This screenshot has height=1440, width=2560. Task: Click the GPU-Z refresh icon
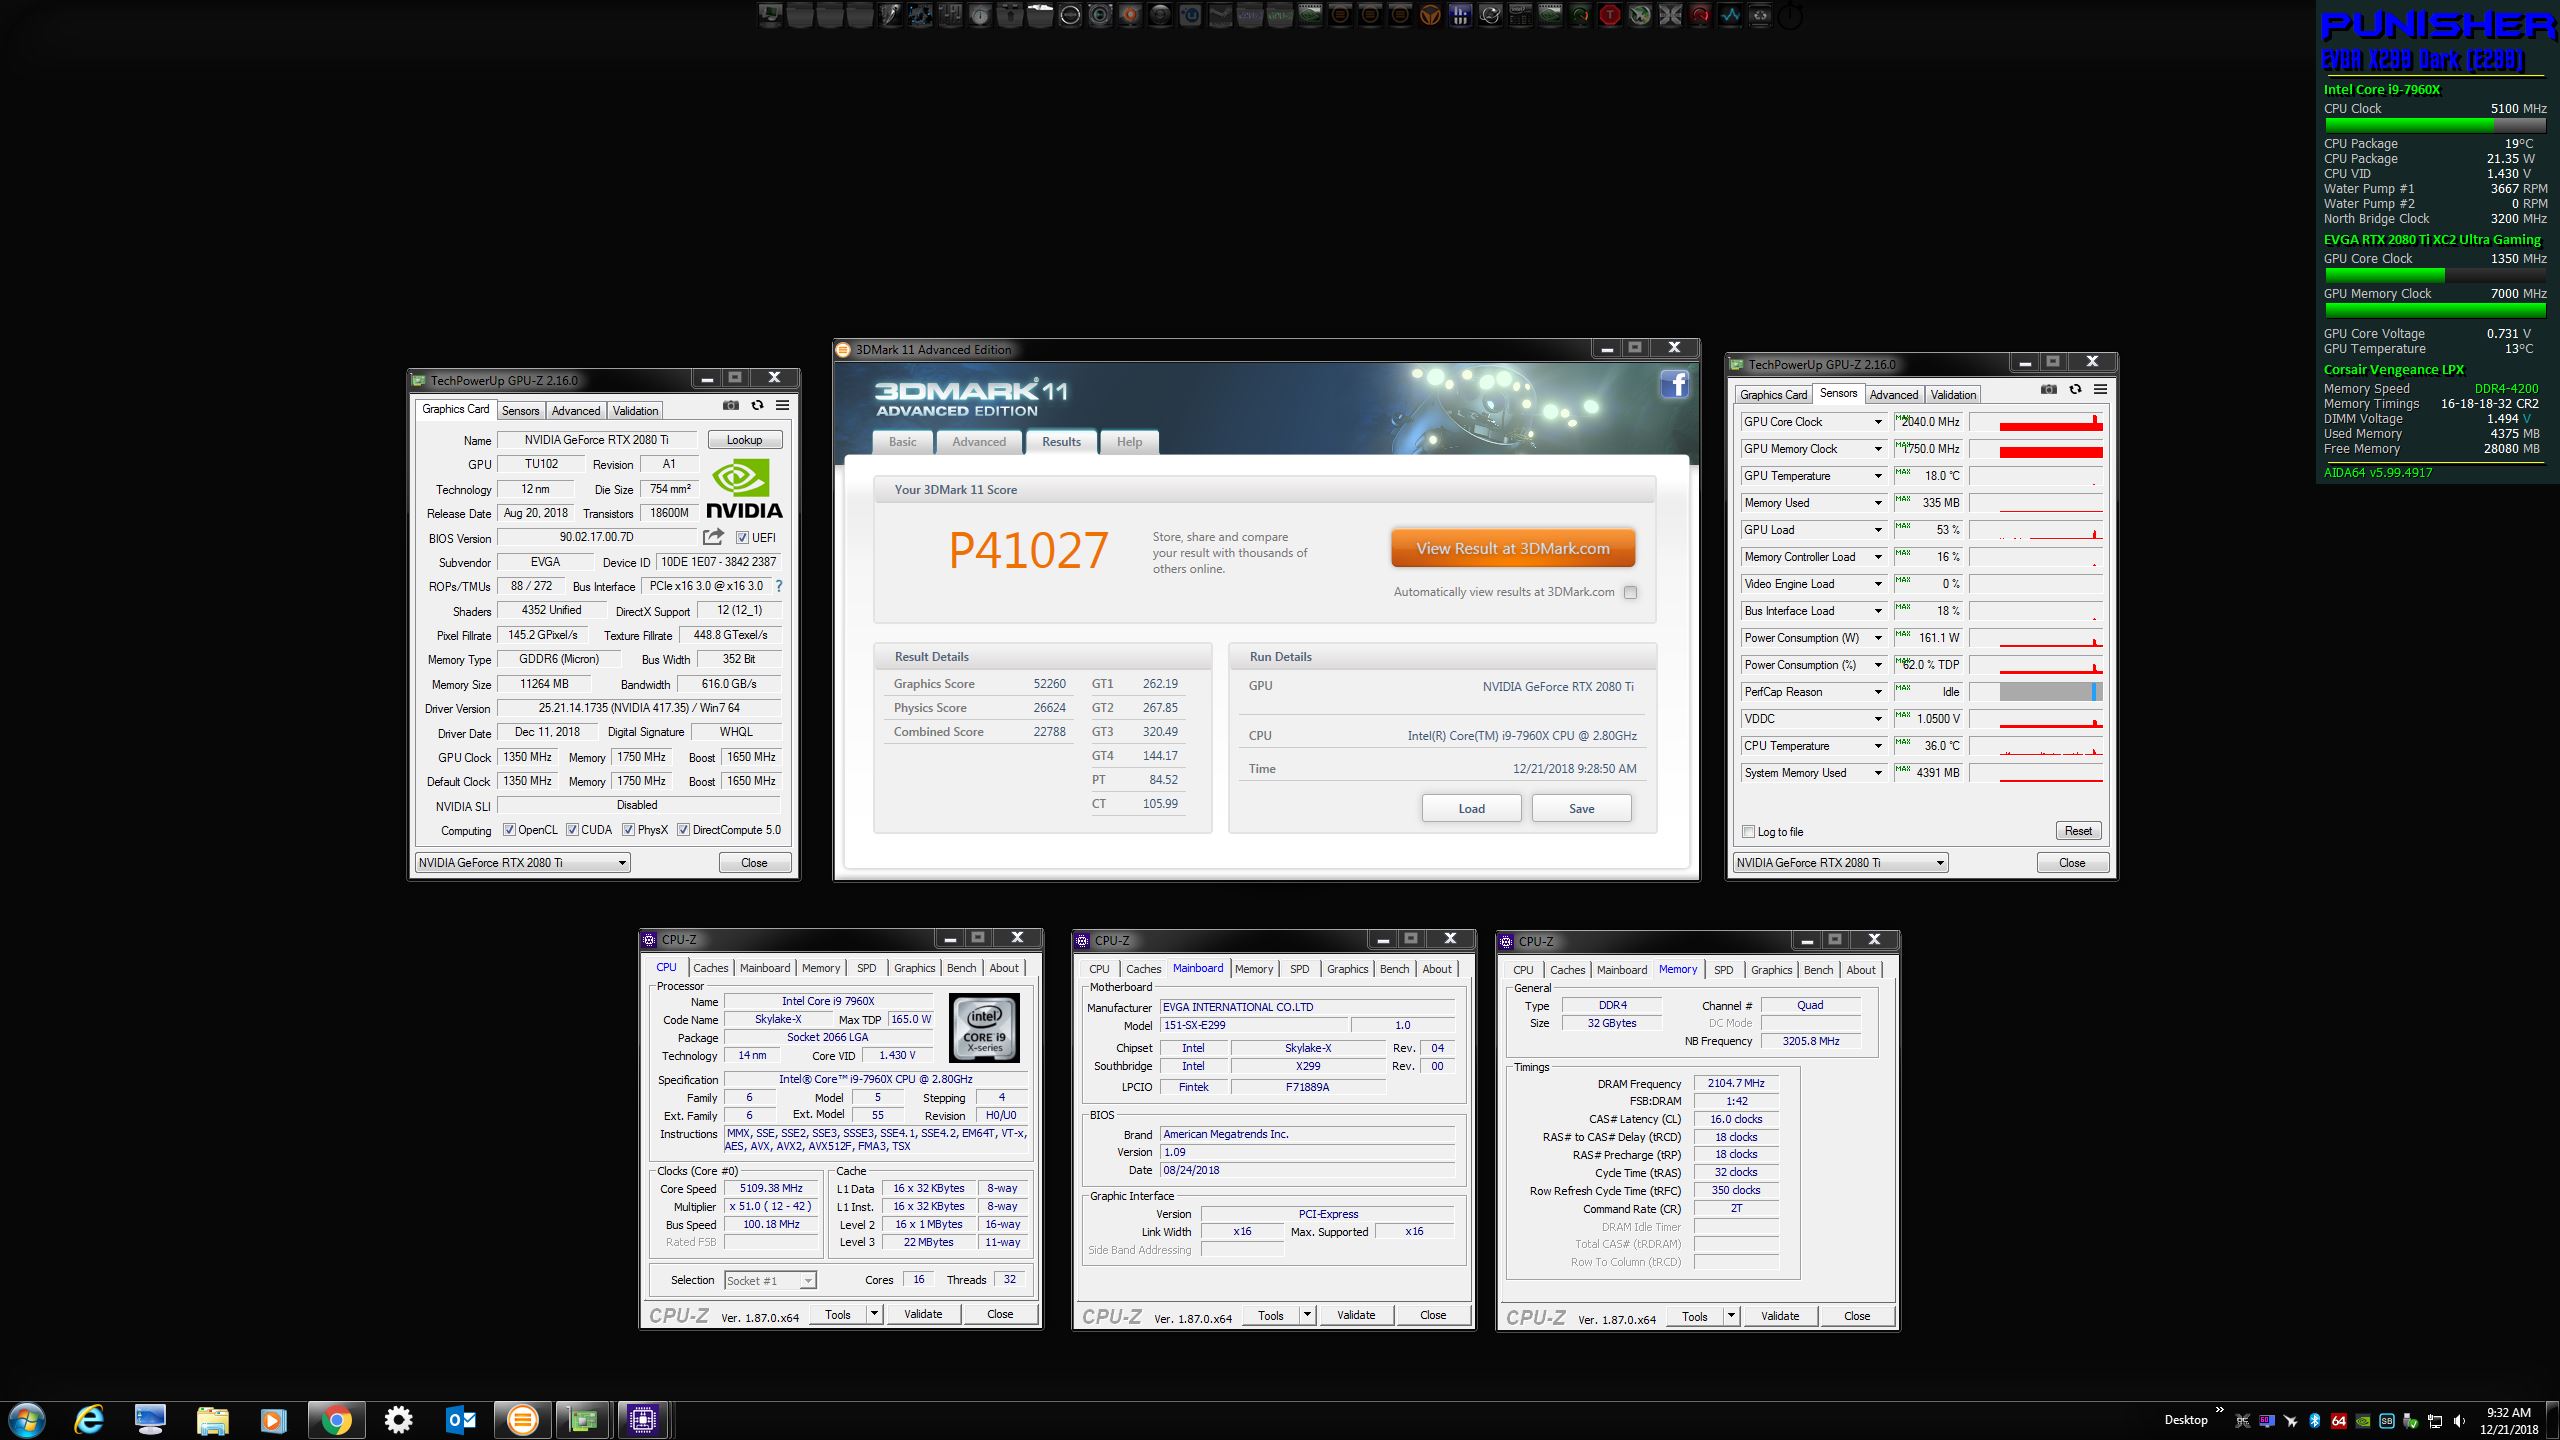pos(757,406)
